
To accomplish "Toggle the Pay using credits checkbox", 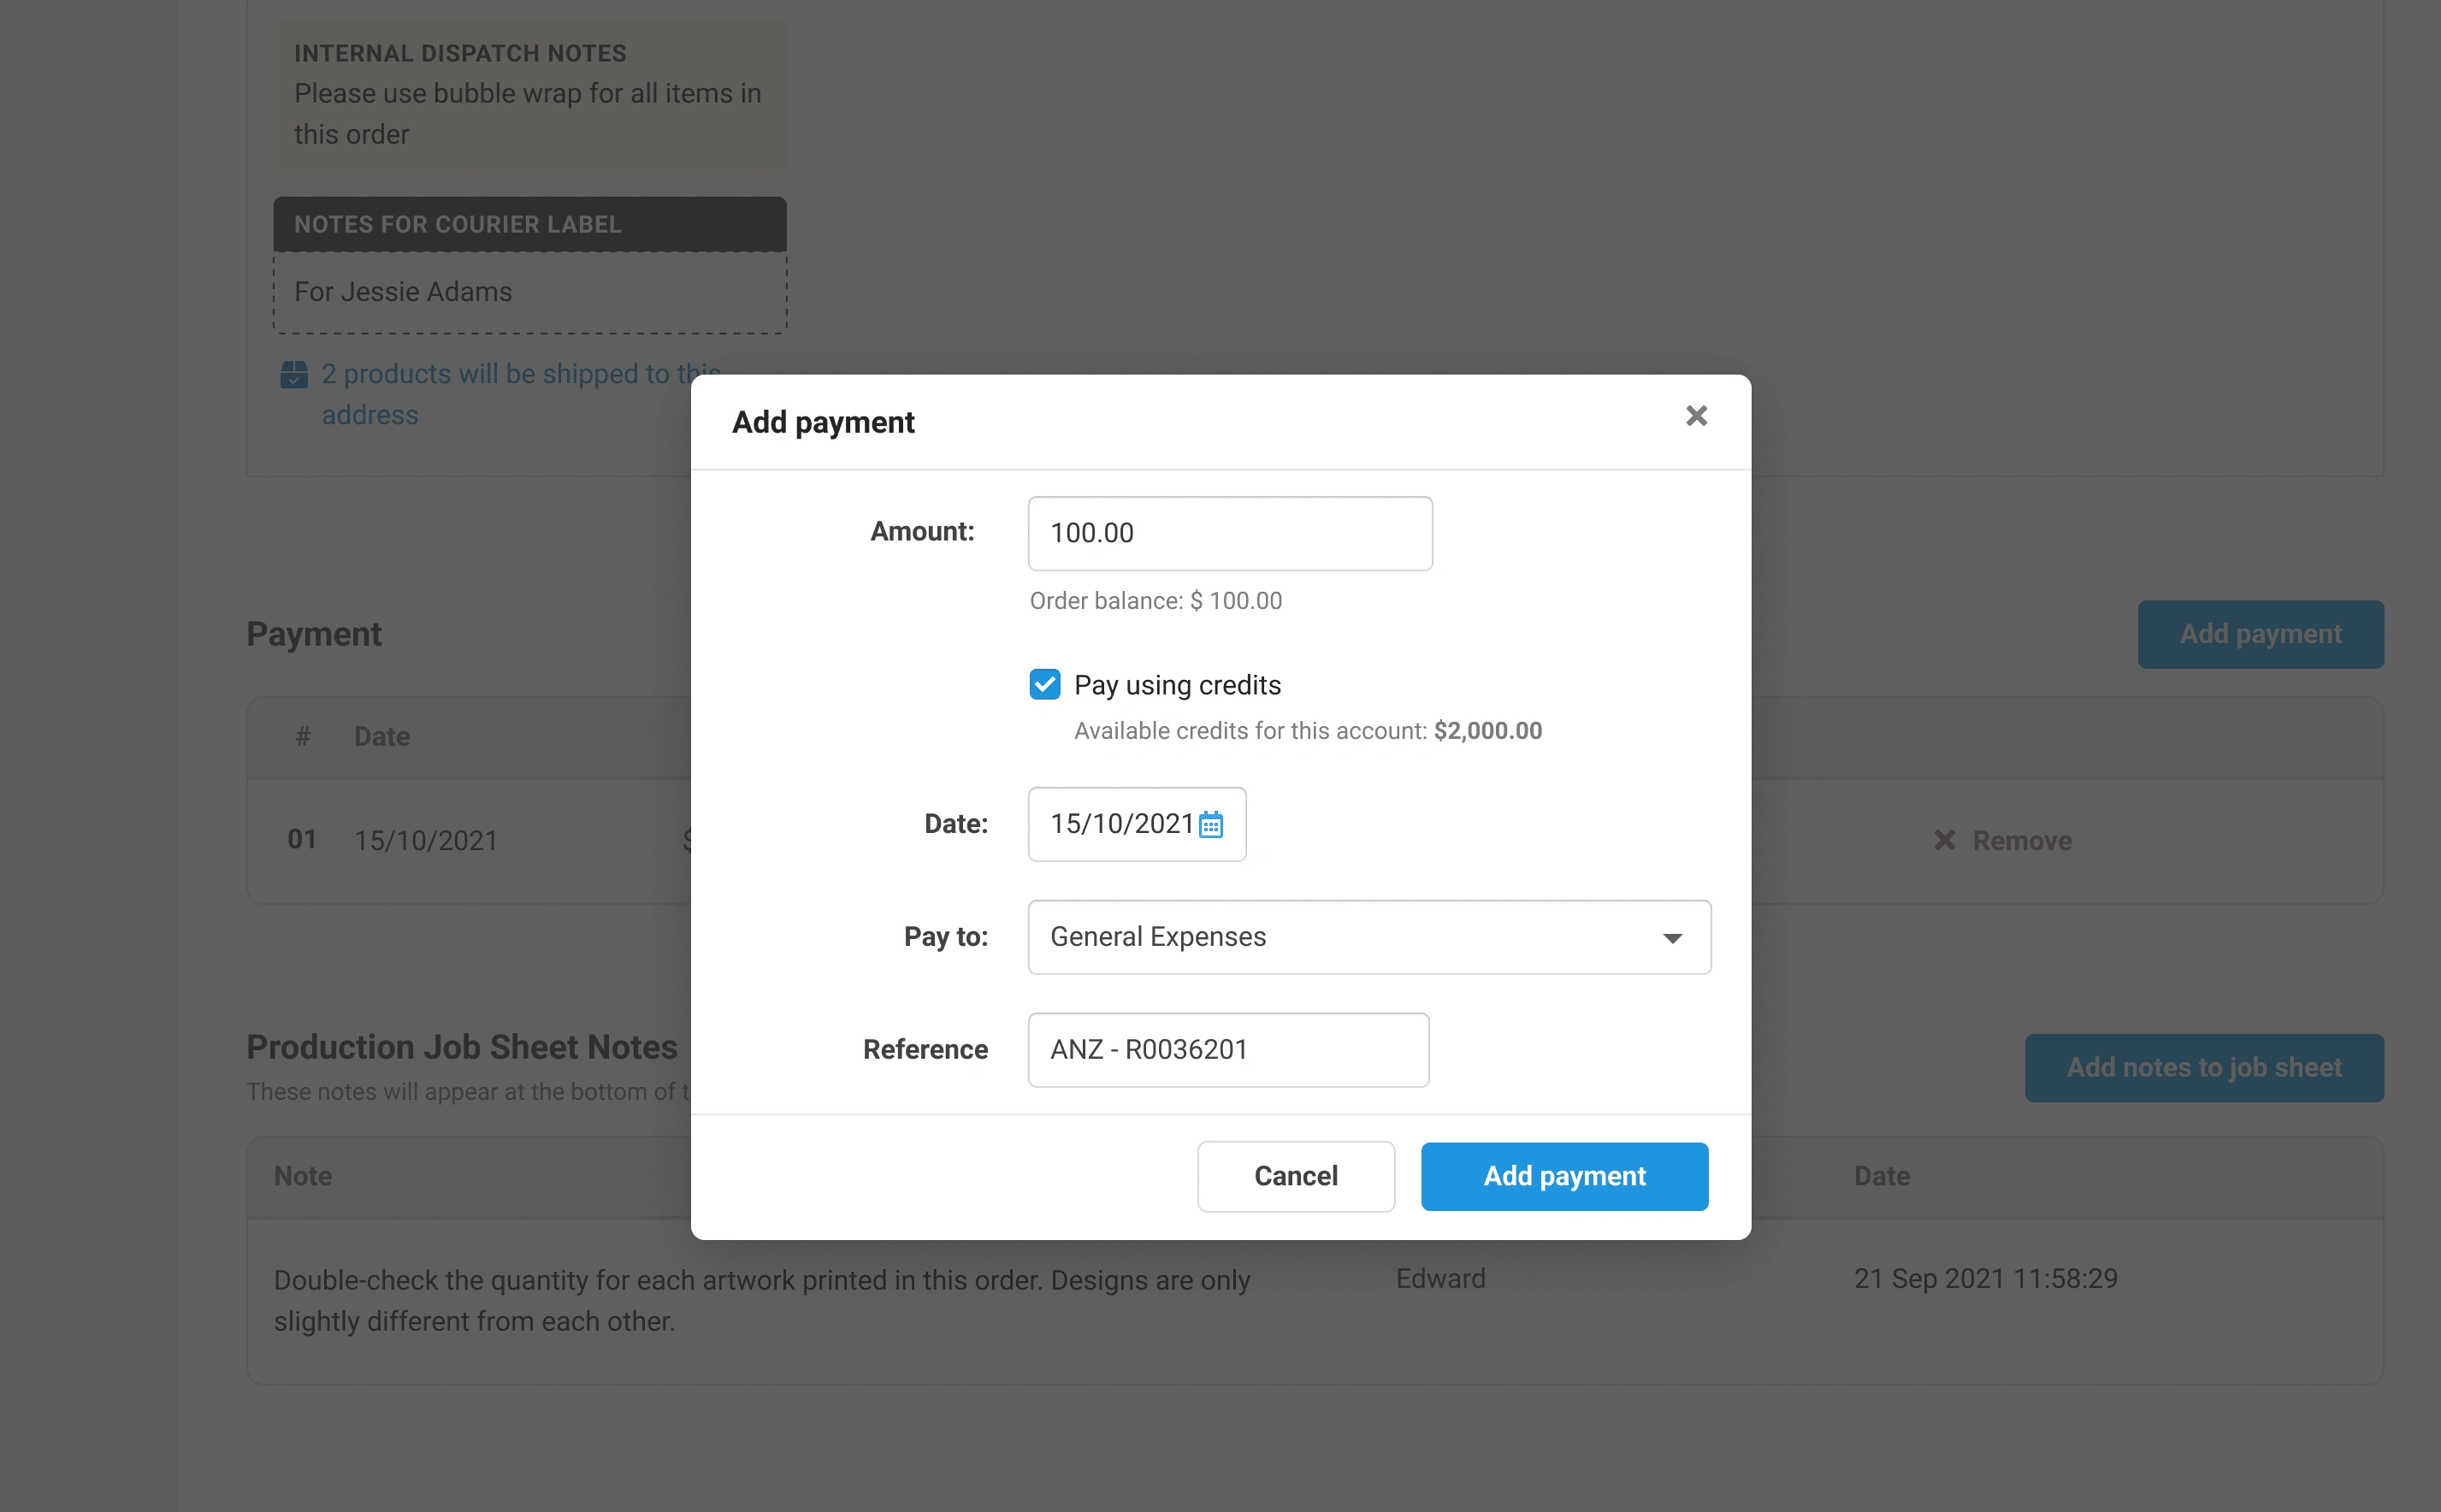I will 1043,683.
